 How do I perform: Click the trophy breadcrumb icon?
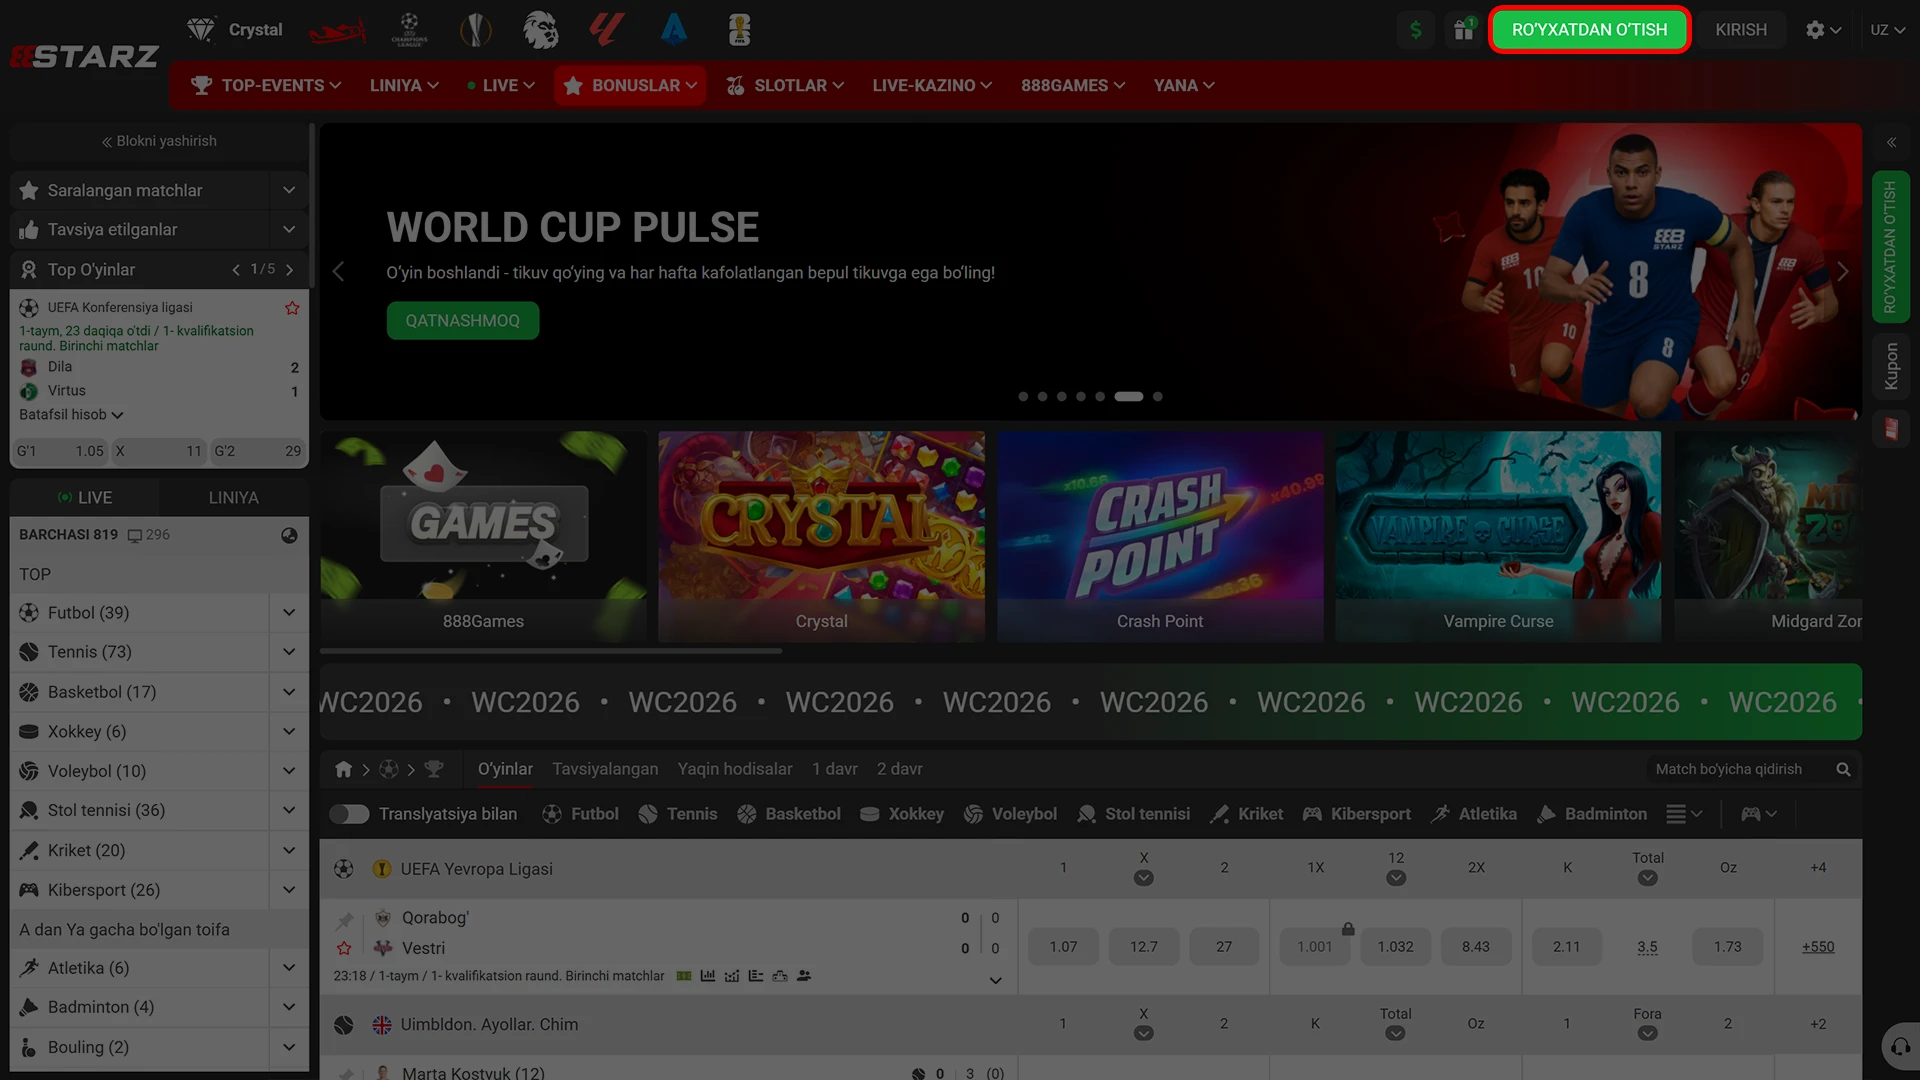pyautogui.click(x=434, y=769)
